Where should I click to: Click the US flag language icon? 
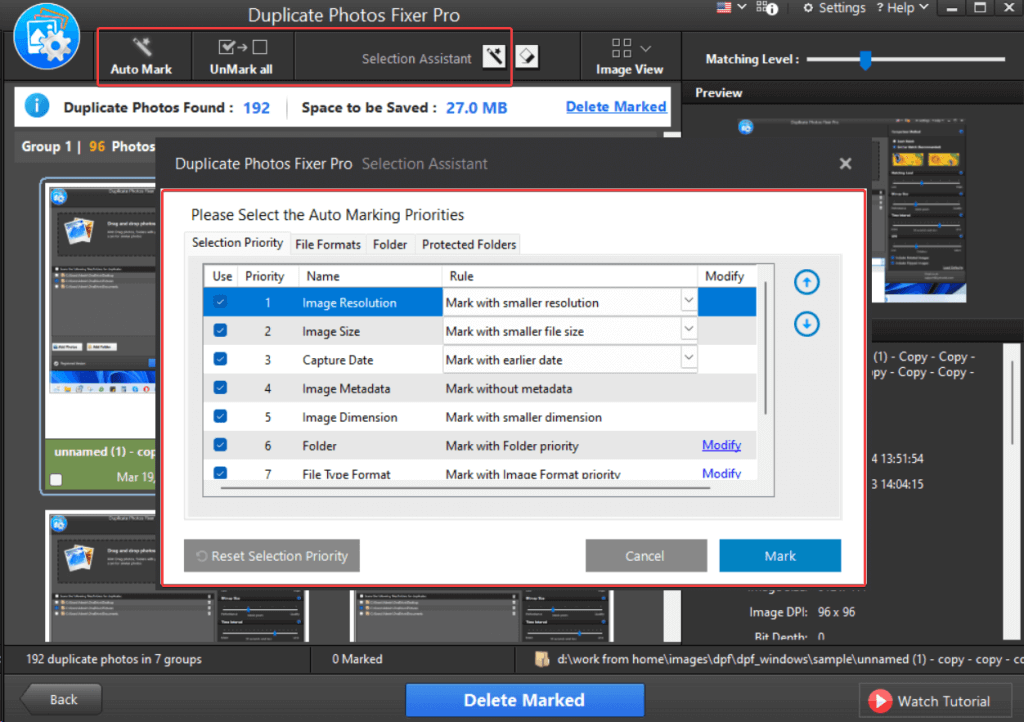[x=724, y=8]
